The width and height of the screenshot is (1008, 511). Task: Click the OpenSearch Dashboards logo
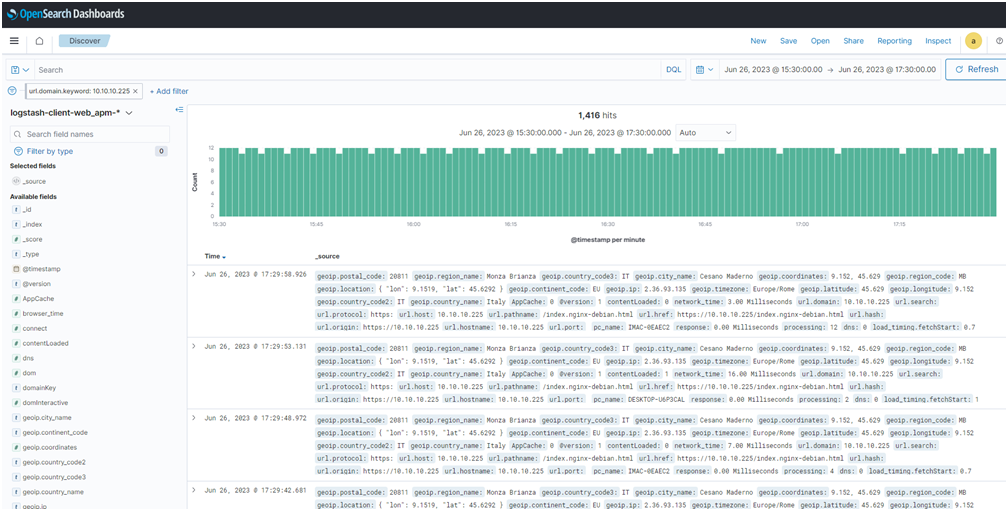pos(66,13)
